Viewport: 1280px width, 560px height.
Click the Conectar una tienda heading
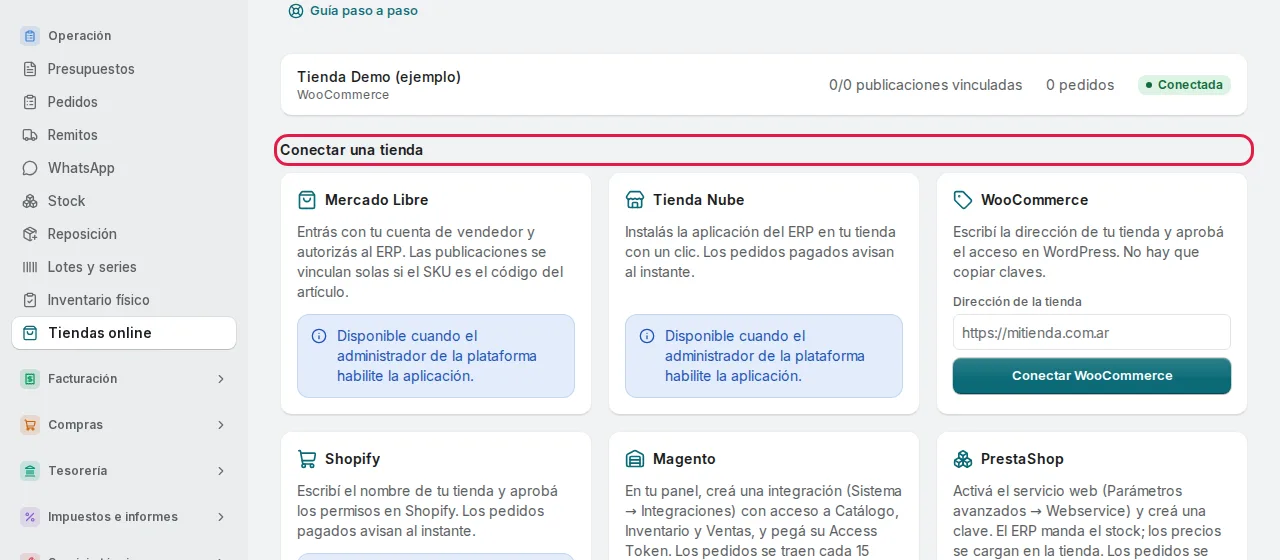(x=352, y=150)
